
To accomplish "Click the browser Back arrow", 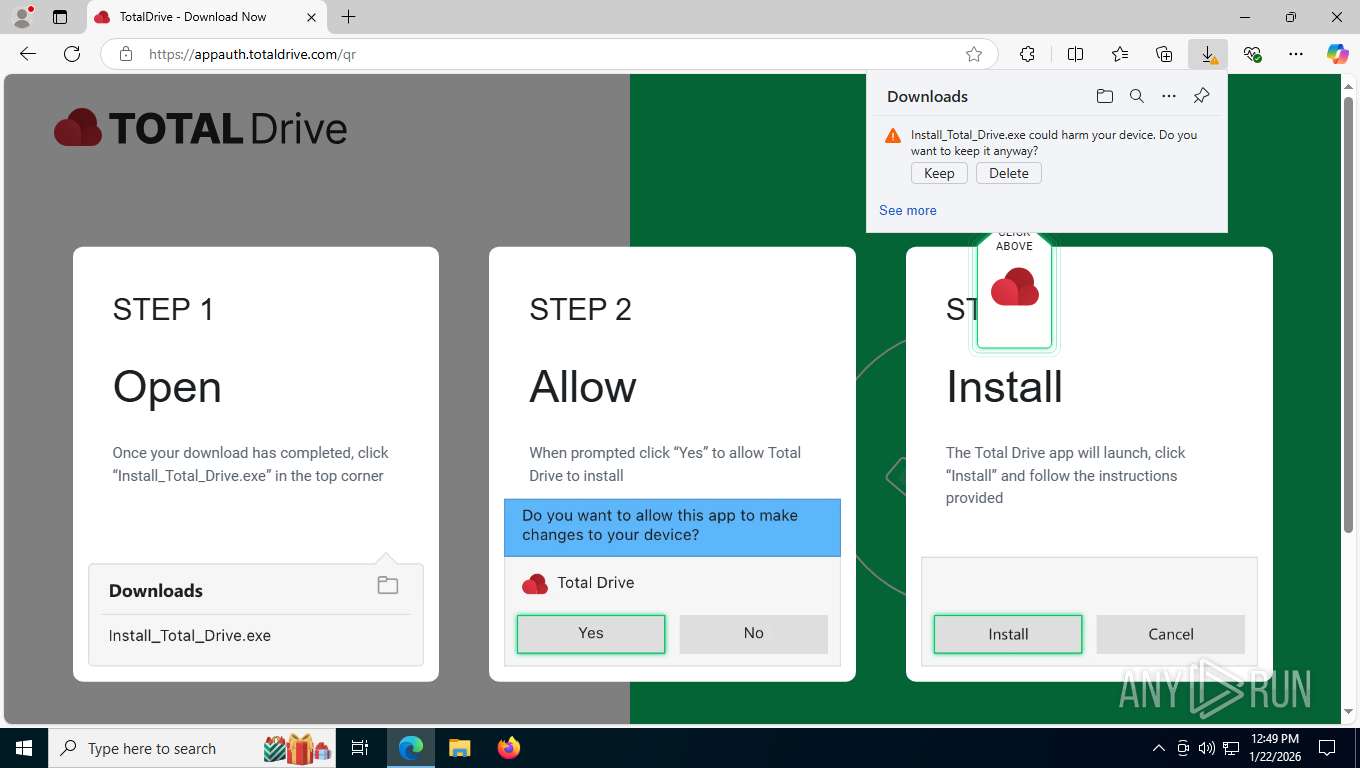I will 28,54.
